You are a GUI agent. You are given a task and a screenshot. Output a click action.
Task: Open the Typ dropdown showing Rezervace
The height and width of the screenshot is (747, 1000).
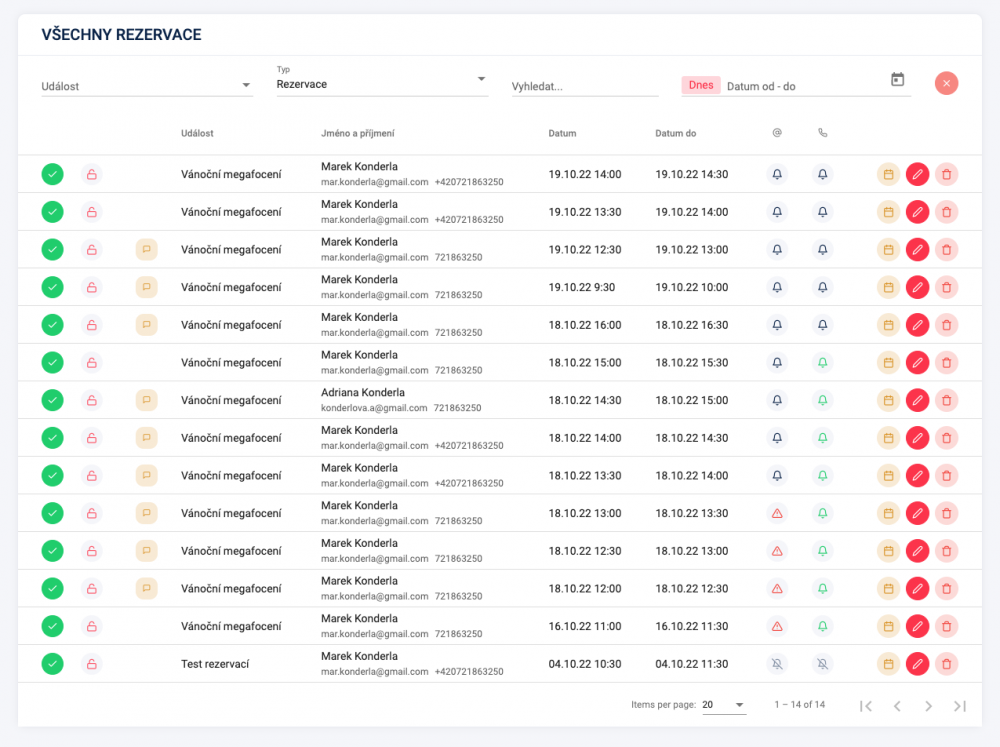click(382, 81)
